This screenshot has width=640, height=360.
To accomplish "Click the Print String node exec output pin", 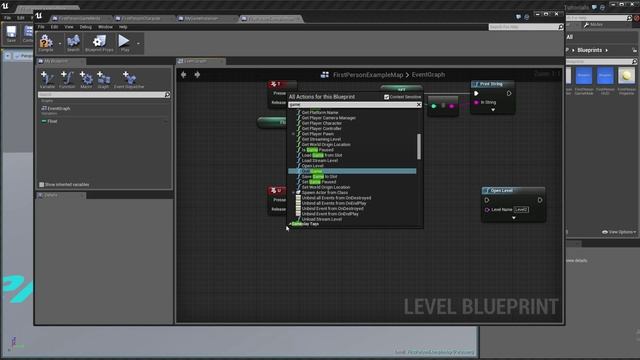I will [509, 93].
